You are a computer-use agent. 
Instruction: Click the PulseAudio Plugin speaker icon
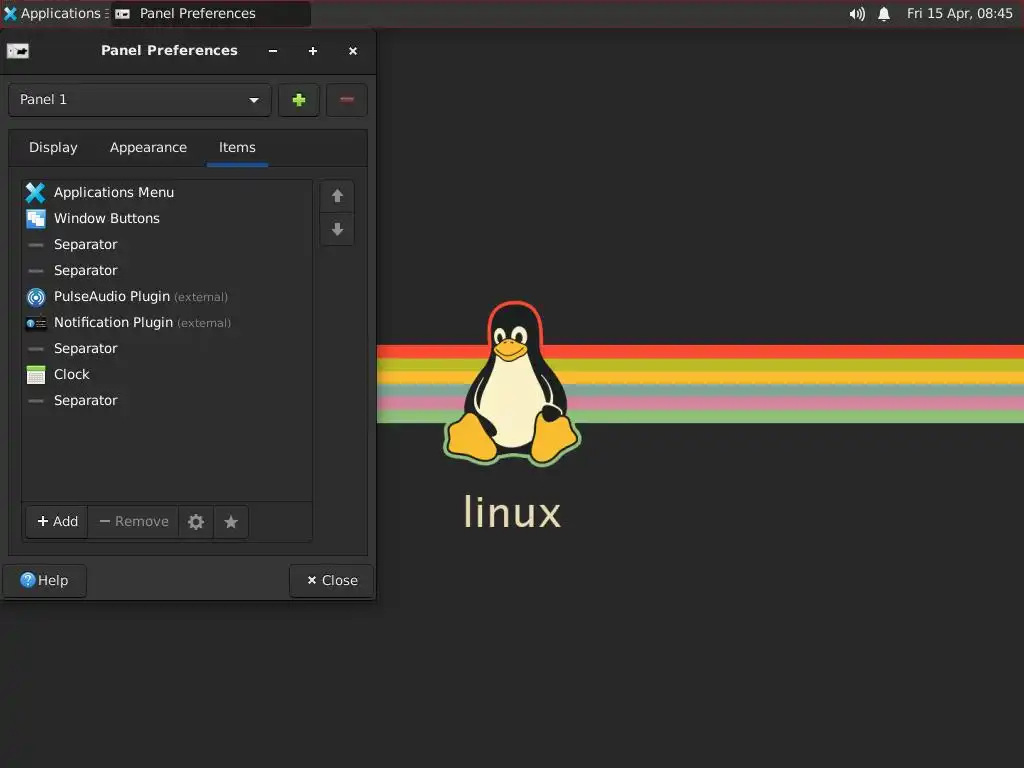click(36, 297)
